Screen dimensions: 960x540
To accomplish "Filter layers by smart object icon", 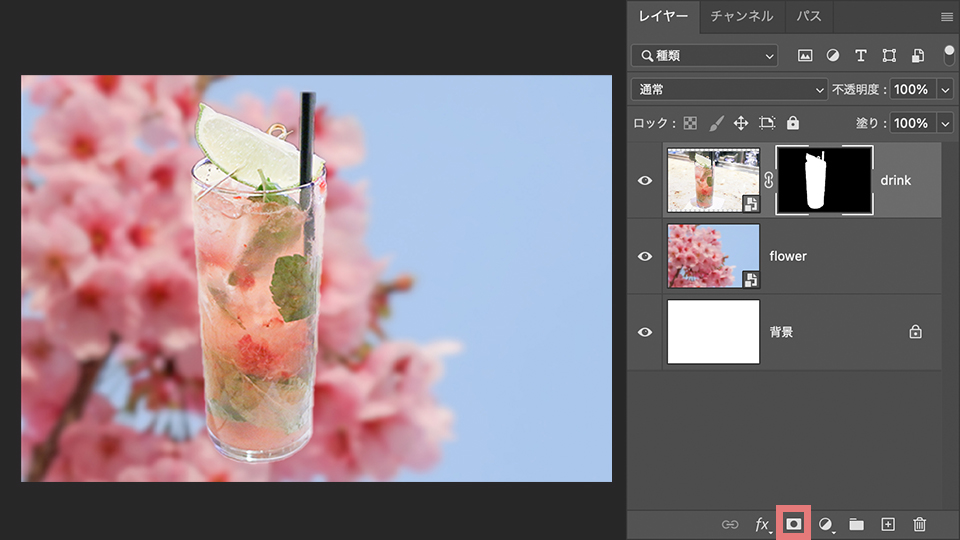I will (918, 56).
